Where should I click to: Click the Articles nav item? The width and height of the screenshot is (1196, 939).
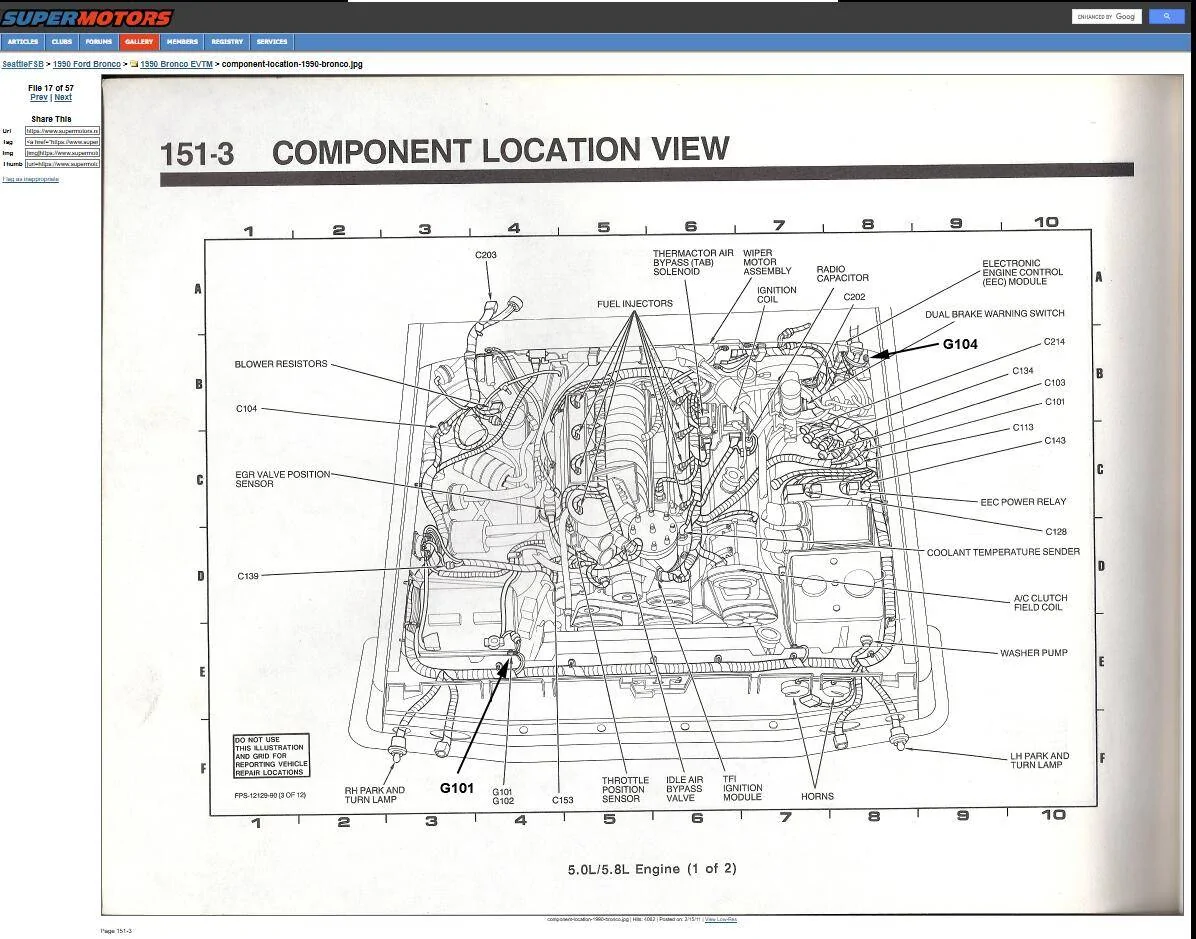coord(22,41)
